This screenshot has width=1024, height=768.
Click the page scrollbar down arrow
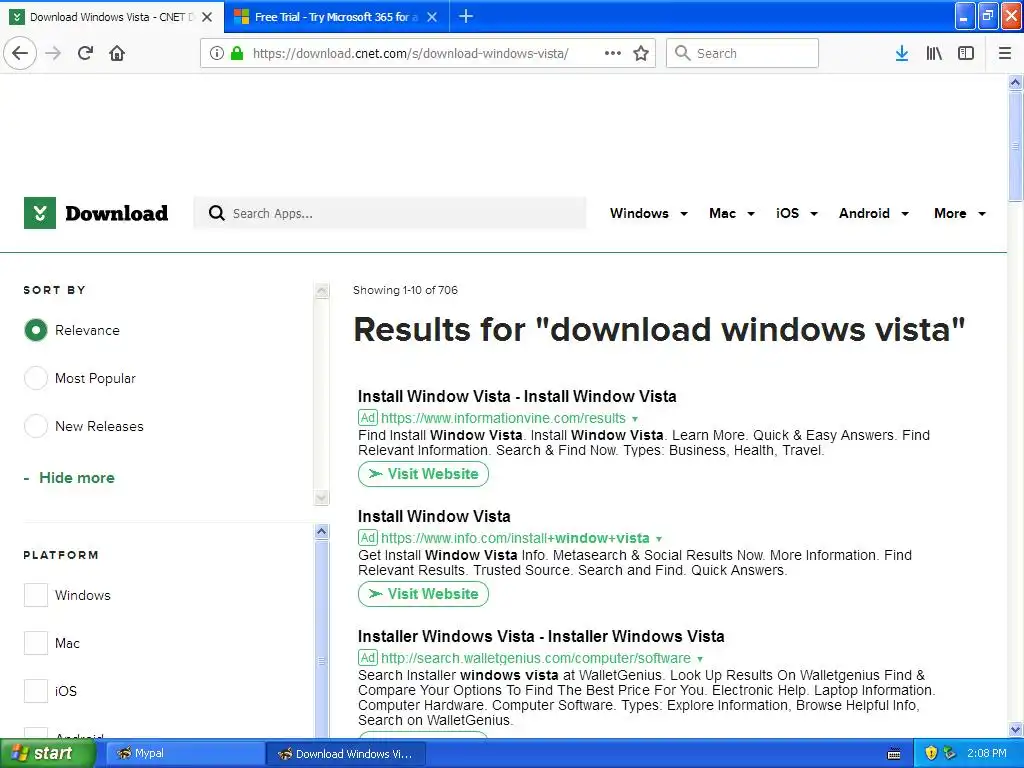pos(1016,729)
